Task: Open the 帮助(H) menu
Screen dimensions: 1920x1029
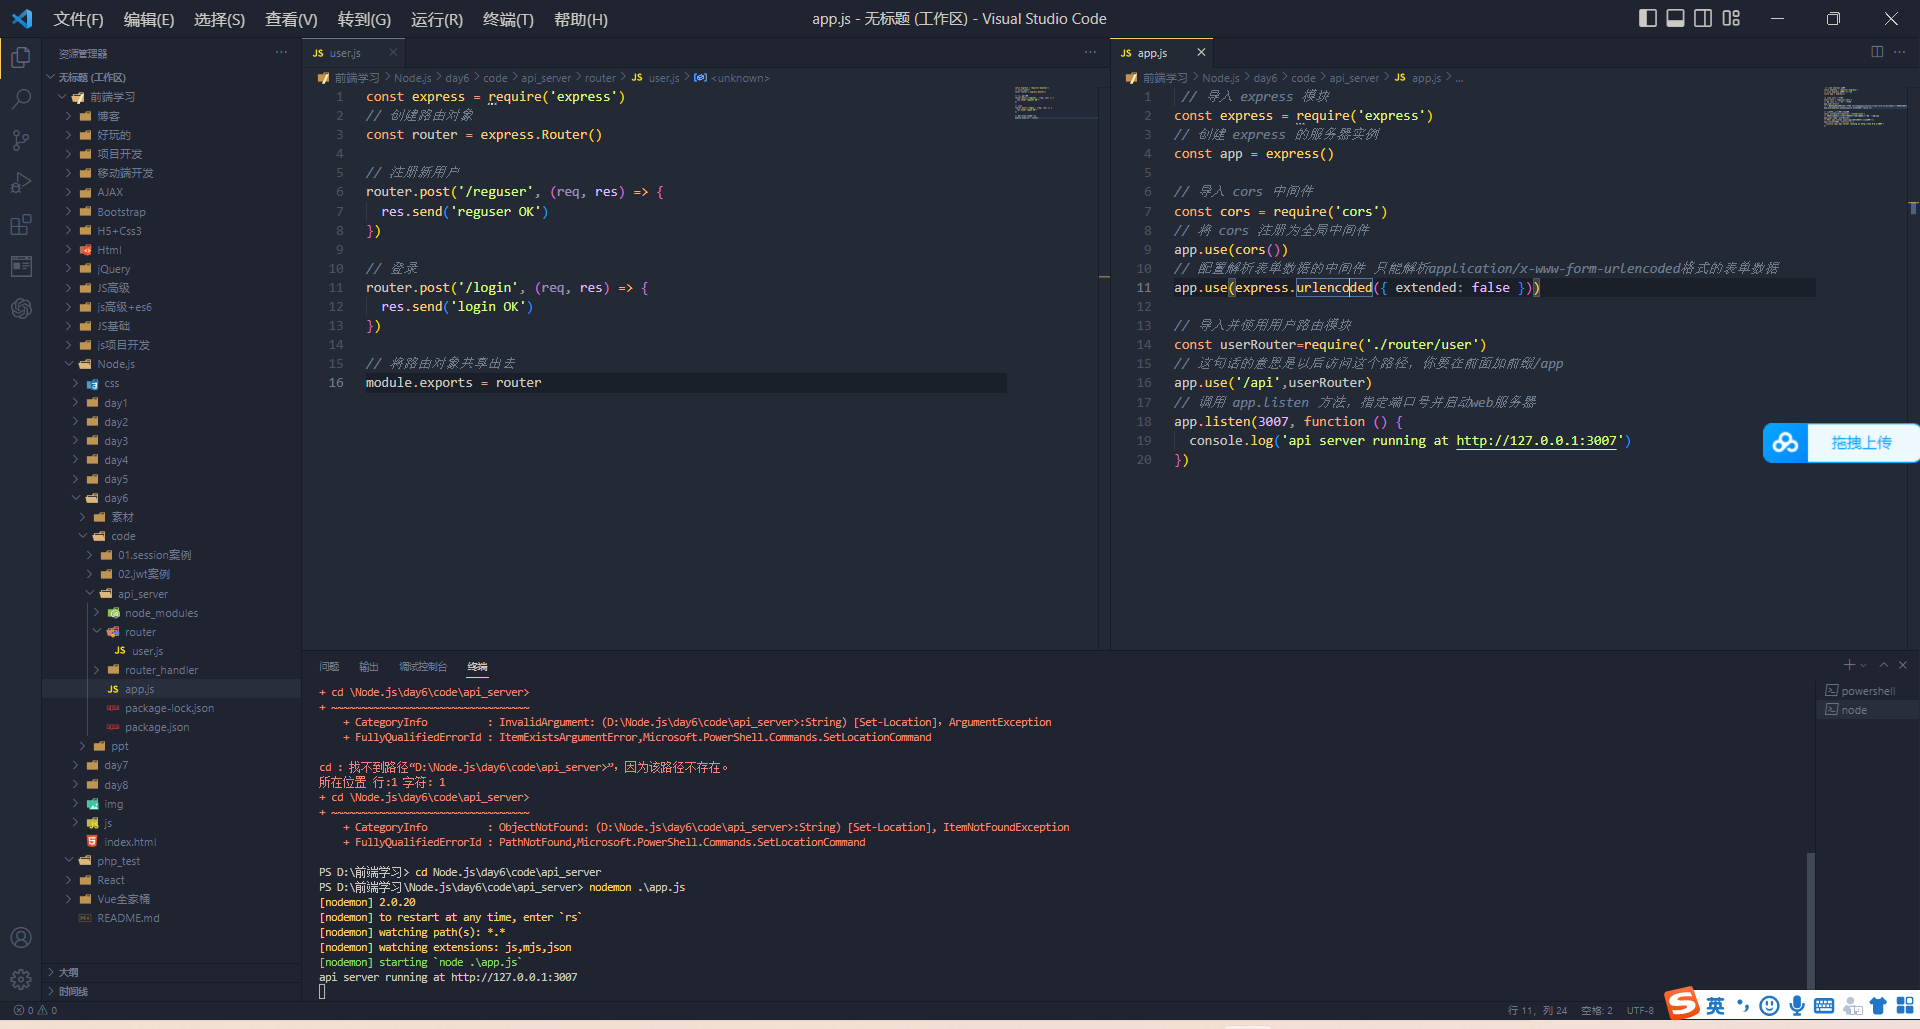Action: [x=580, y=19]
